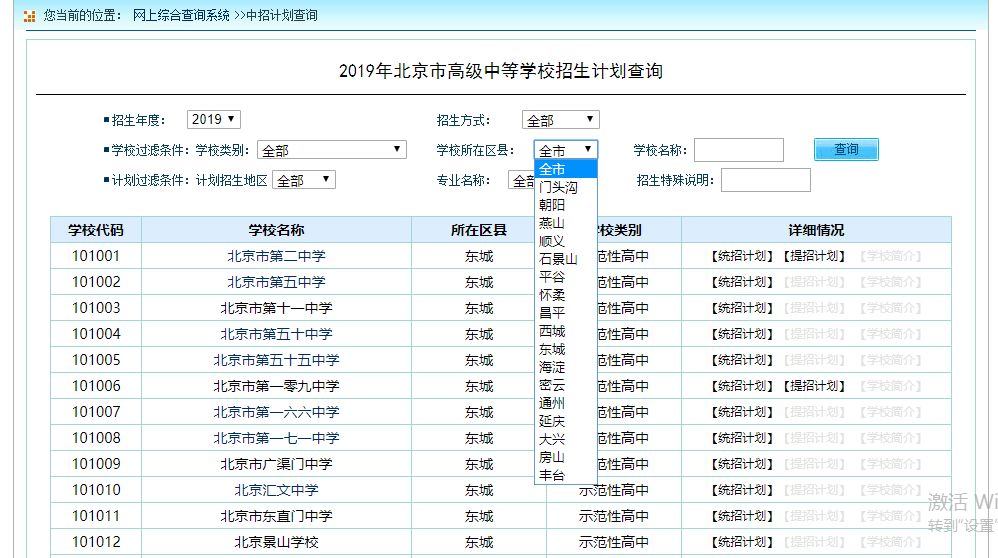Select 通州 in the district list
Screen dimensions: 998x558
coord(566,403)
